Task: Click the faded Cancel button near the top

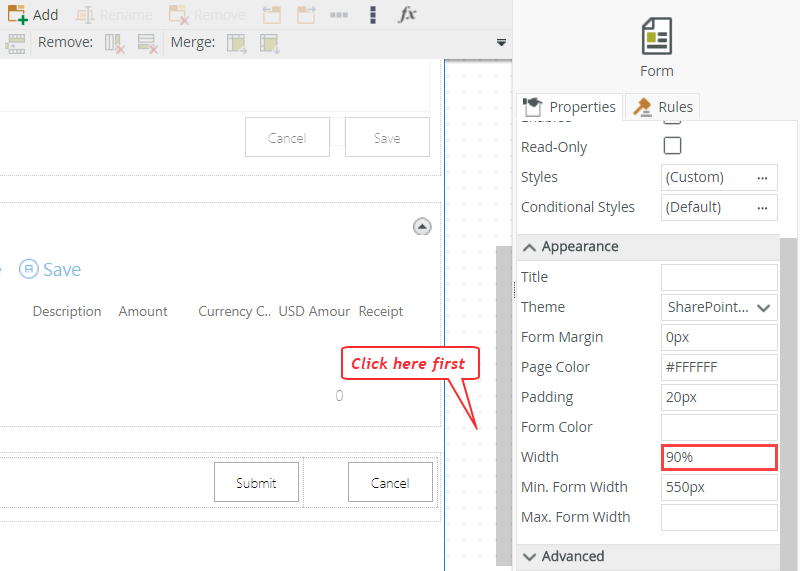Action: coord(287,137)
